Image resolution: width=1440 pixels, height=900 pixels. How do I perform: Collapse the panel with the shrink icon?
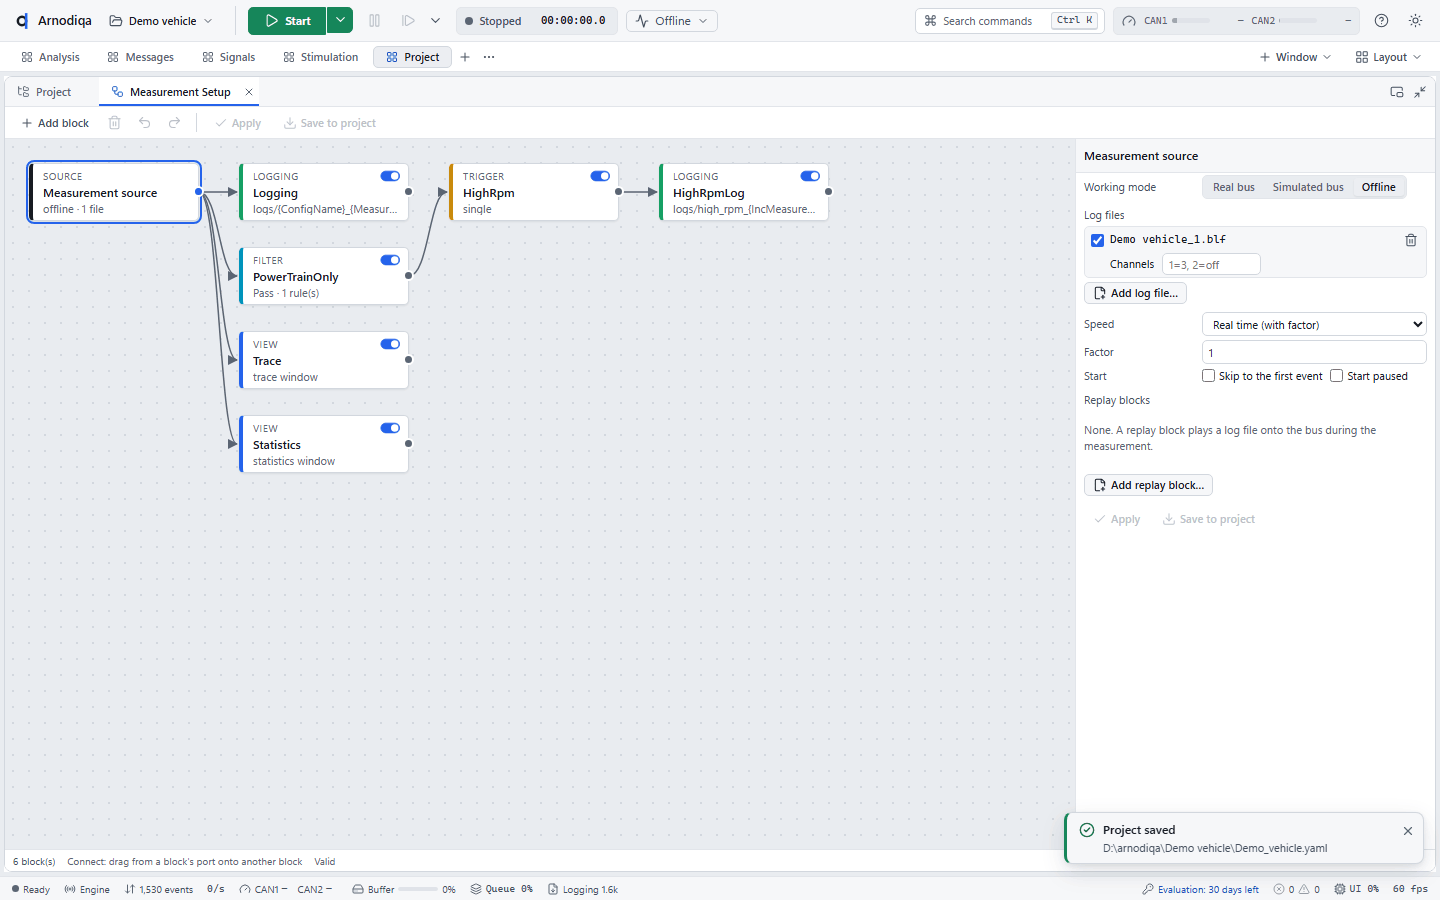1420,92
